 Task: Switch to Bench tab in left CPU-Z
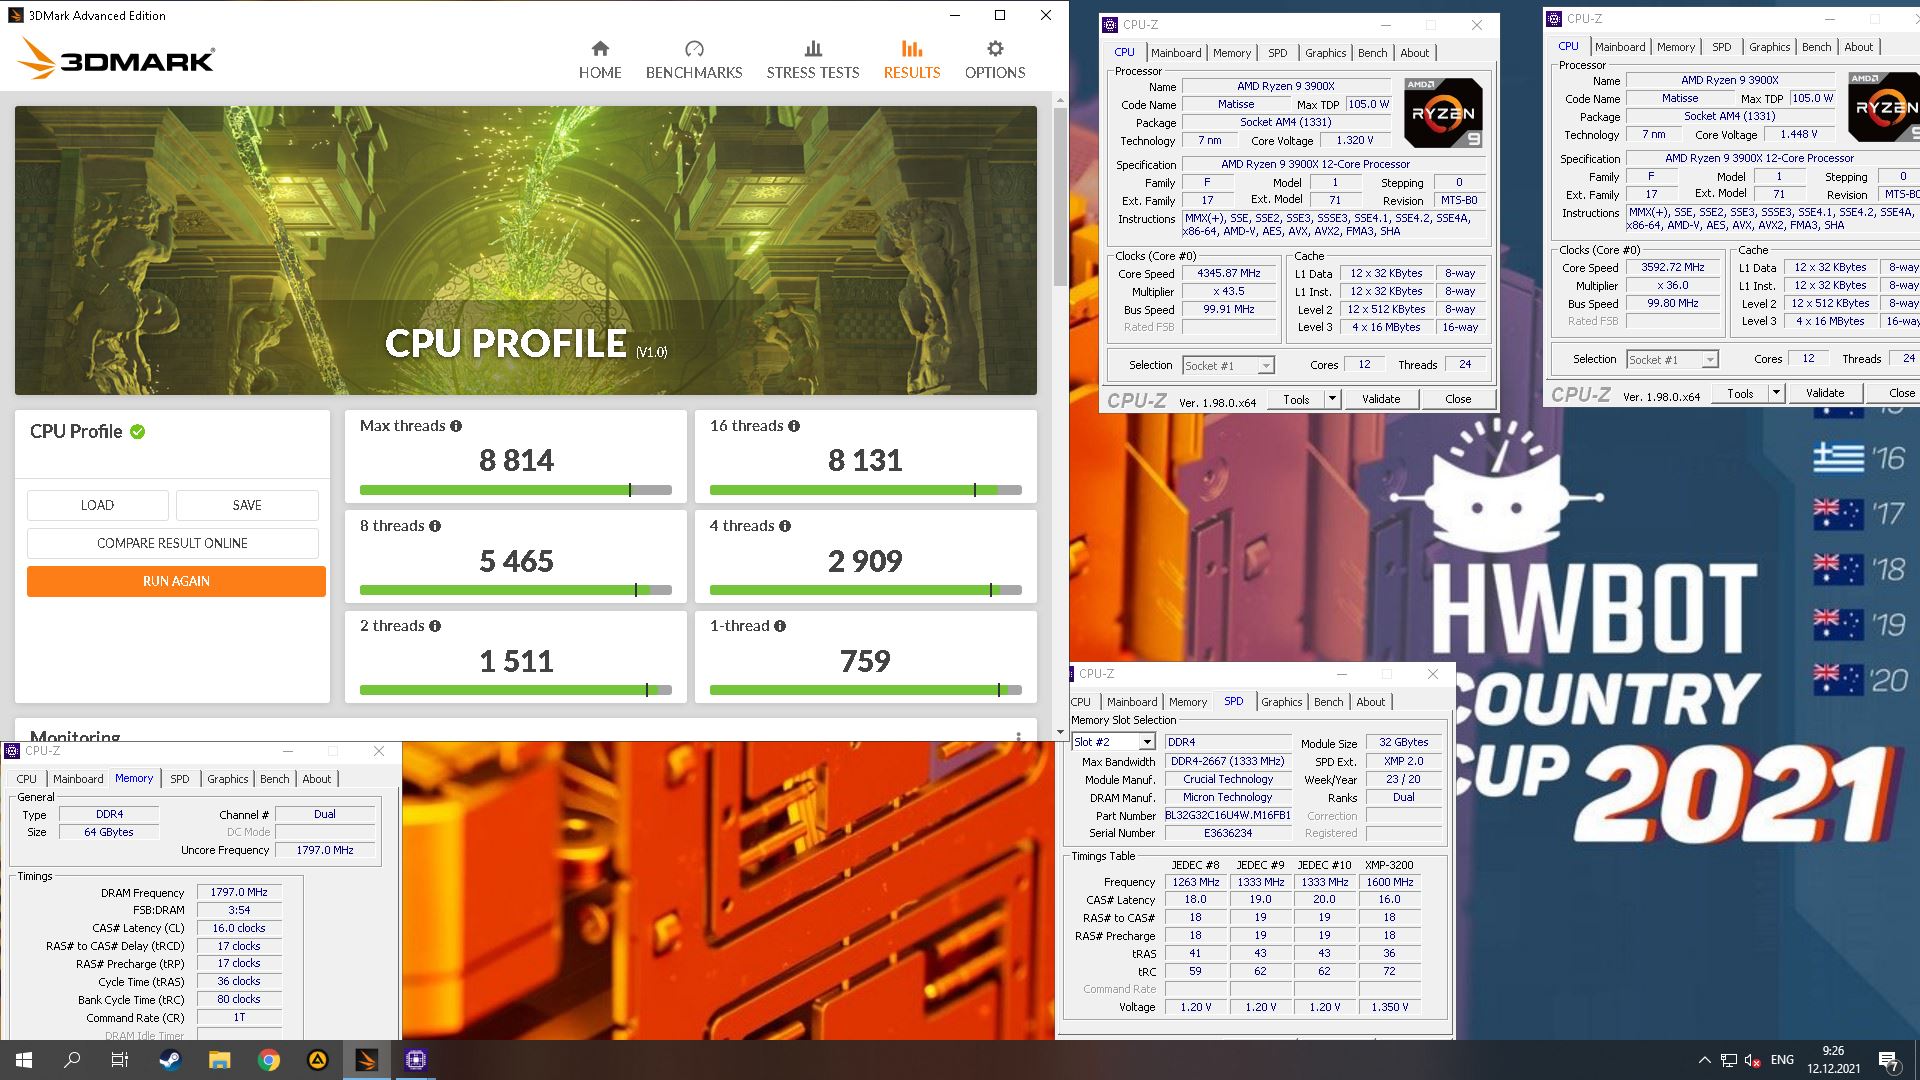tap(1372, 53)
